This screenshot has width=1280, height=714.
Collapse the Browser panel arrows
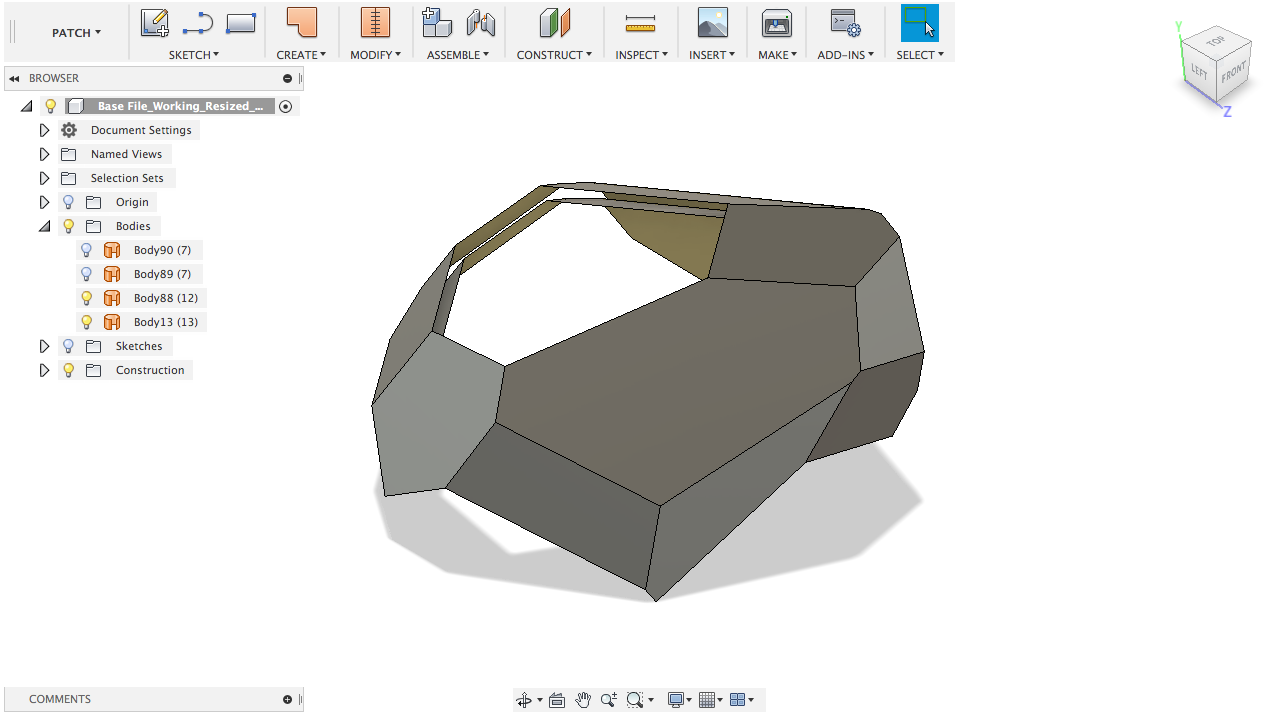point(14,78)
